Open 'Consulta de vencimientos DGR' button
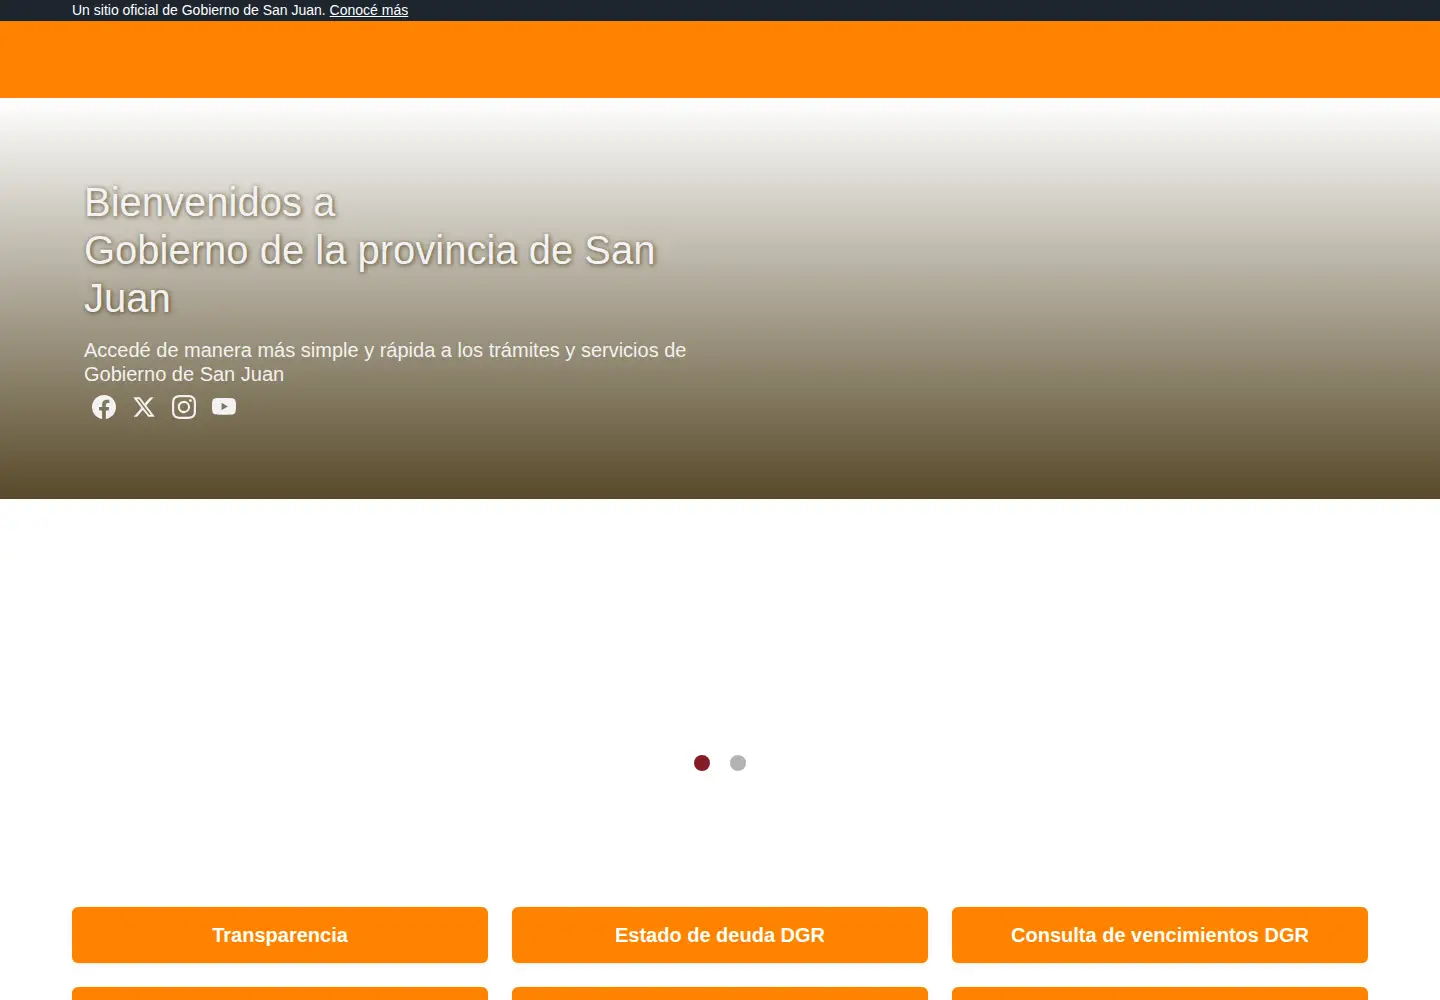Viewport: 1440px width, 1000px height. [1160, 935]
